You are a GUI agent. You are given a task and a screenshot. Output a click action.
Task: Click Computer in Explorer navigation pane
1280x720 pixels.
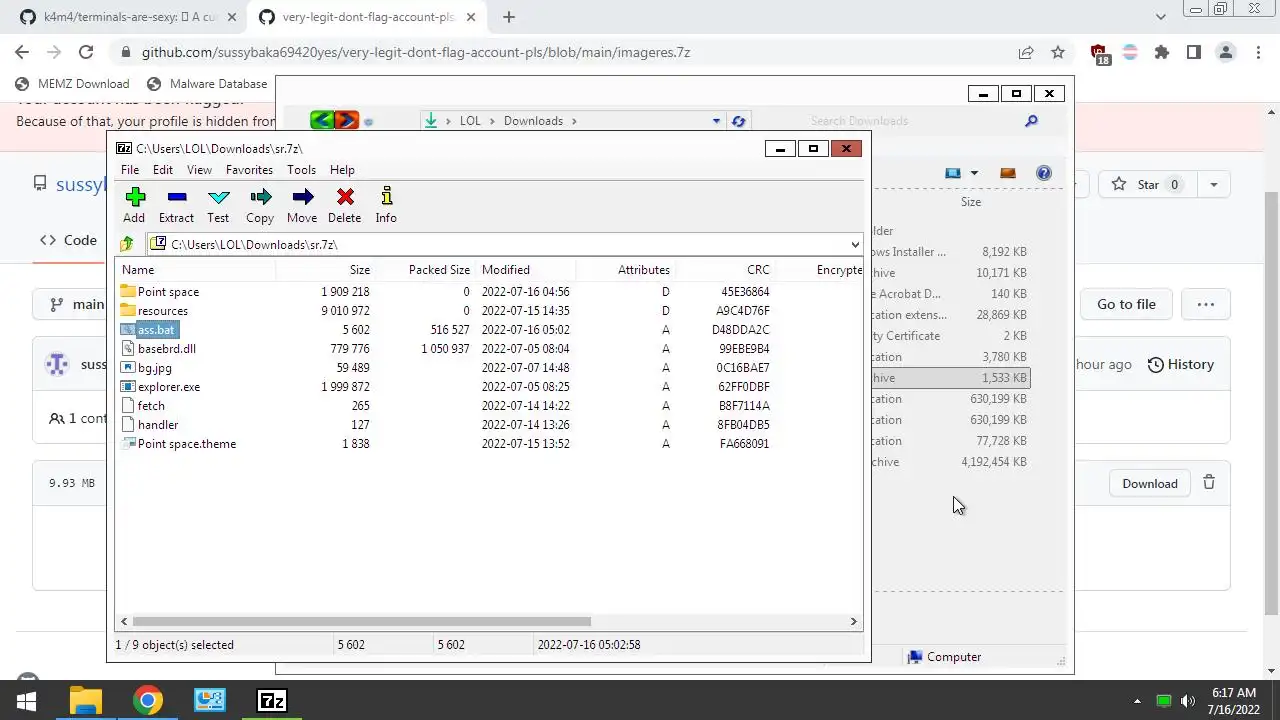click(x=944, y=657)
